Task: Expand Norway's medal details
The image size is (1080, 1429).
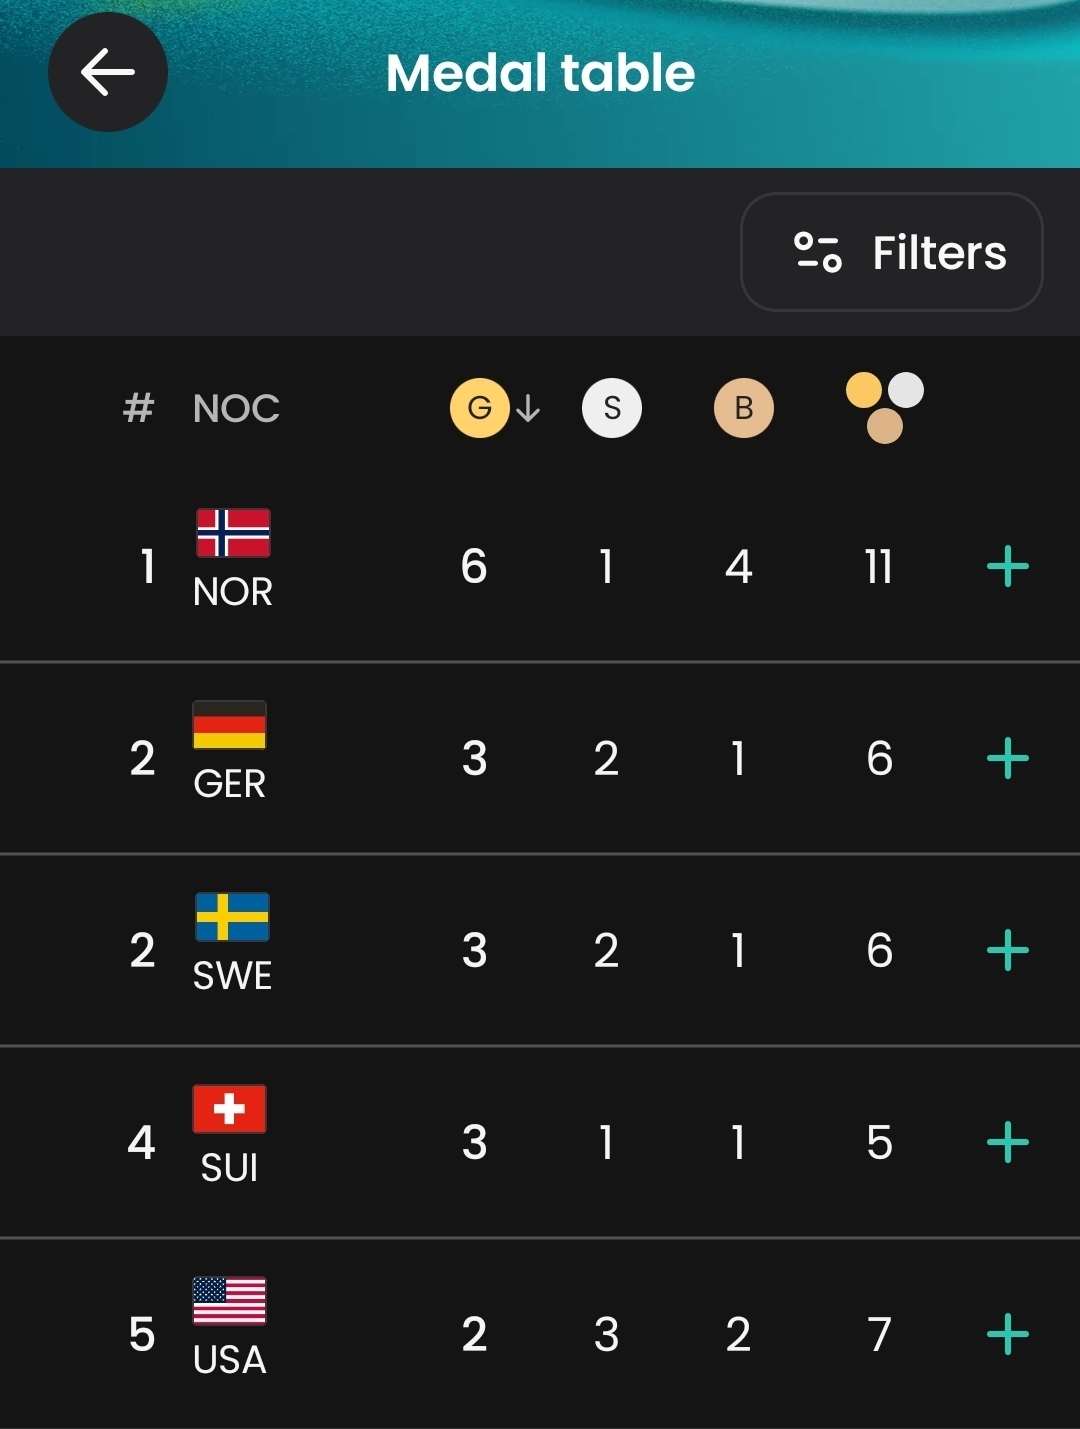Action: point(1007,567)
